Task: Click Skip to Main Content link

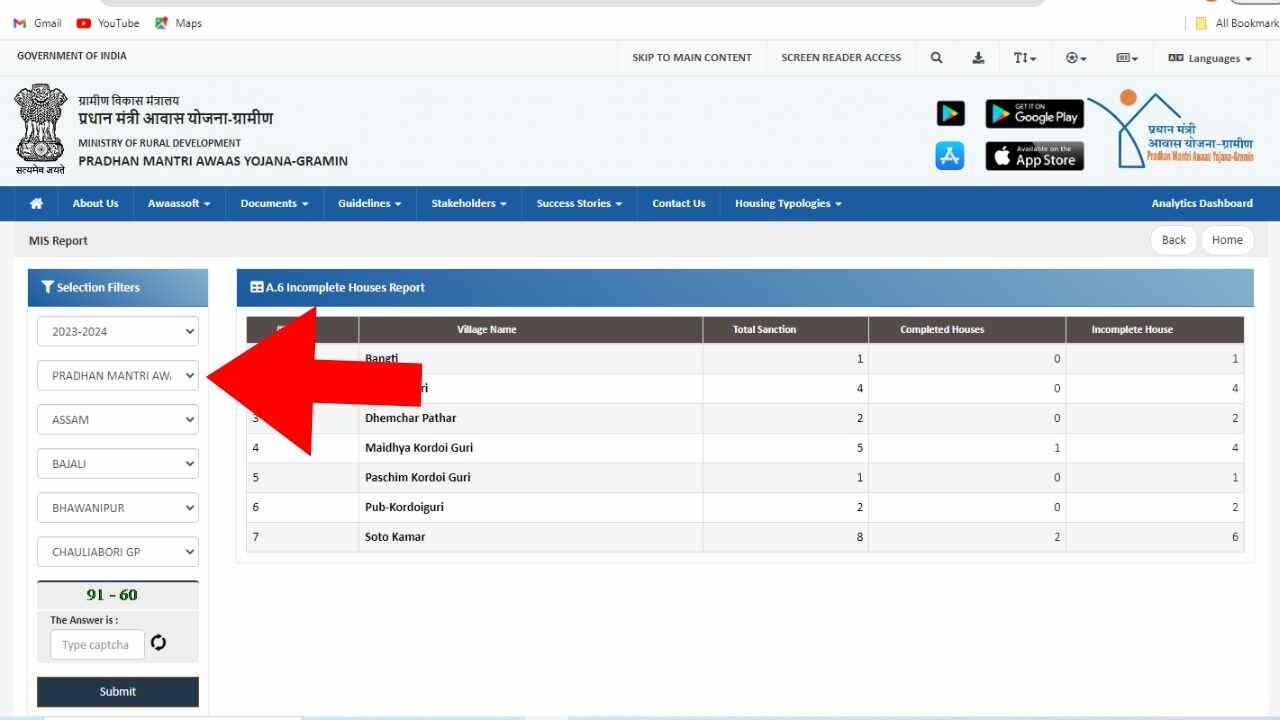Action: point(692,58)
